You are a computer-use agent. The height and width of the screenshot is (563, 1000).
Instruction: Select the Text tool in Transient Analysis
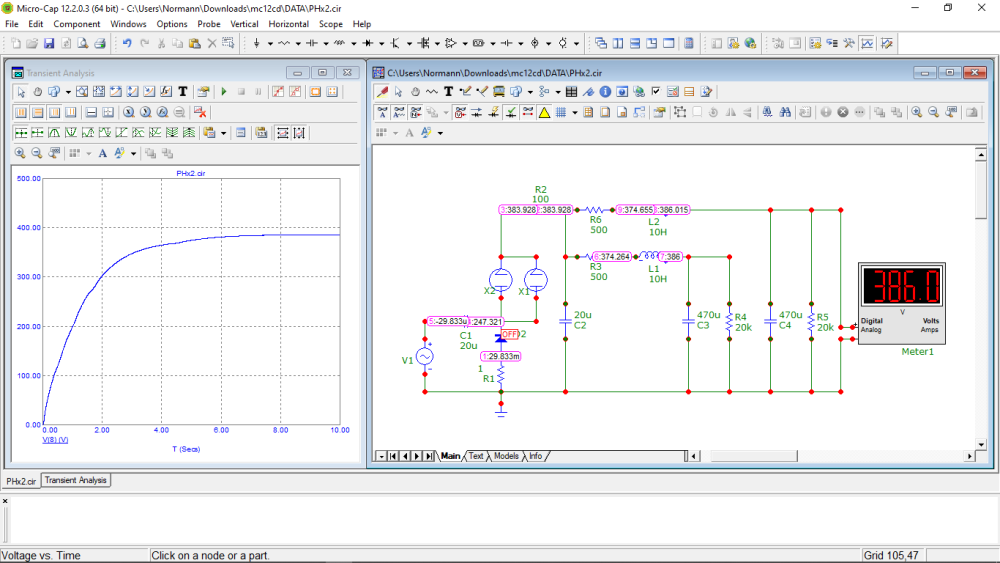183,91
